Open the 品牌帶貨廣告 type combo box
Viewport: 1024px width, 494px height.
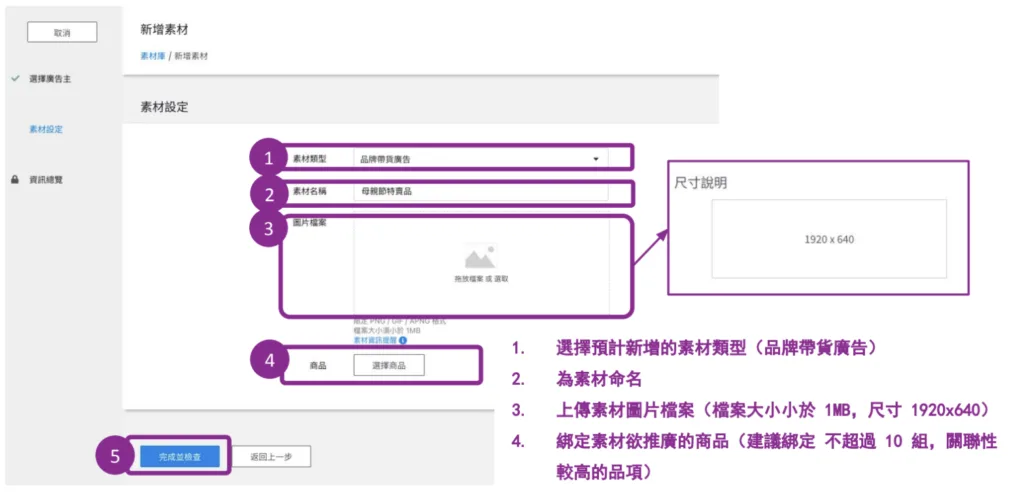[480, 159]
